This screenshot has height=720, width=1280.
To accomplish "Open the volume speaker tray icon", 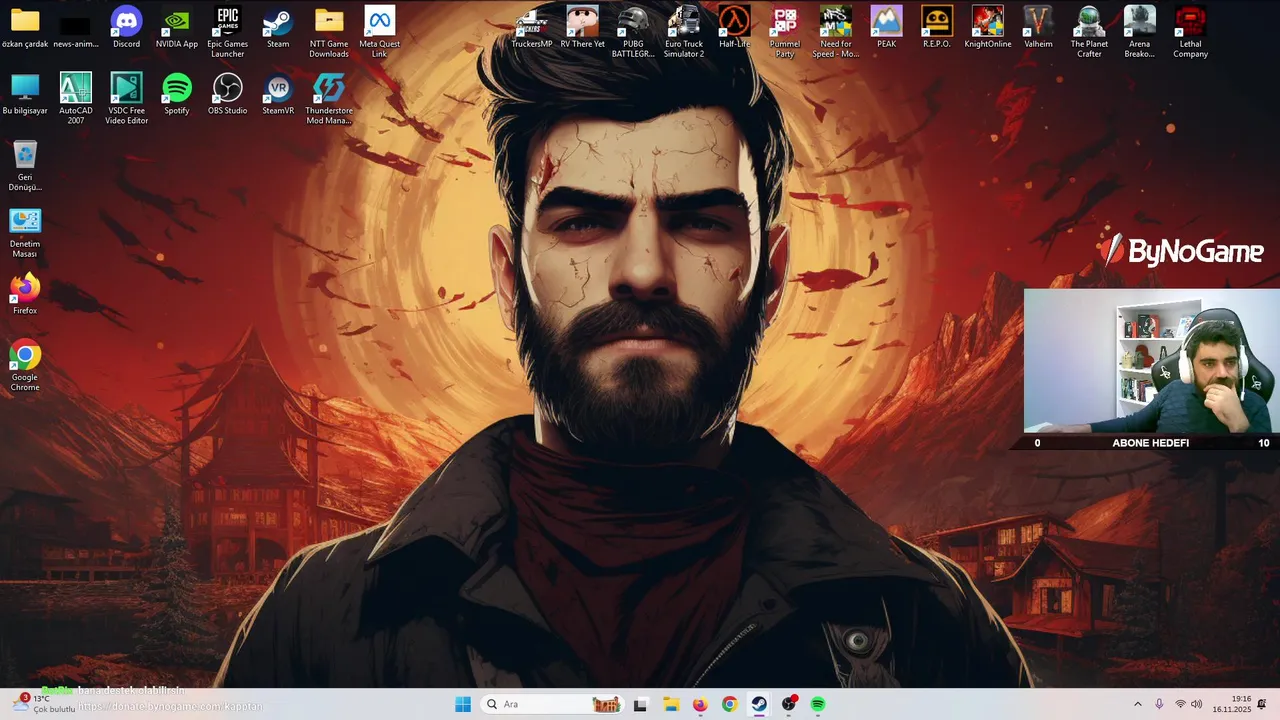I will [x=1196, y=704].
